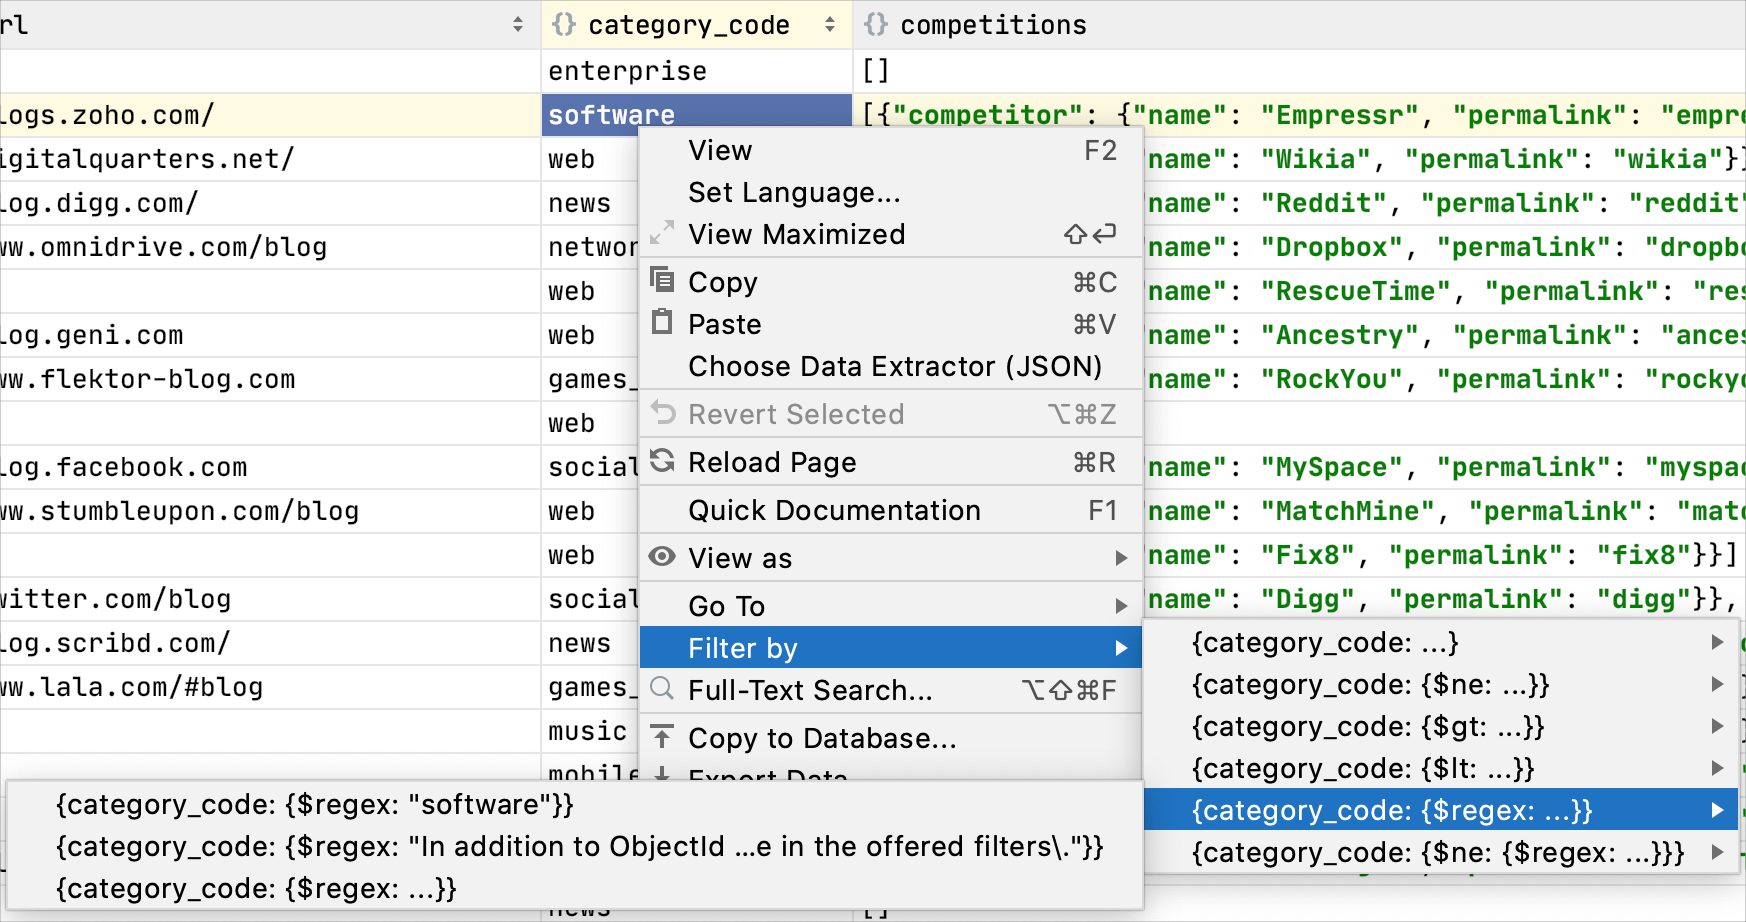The width and height of the screenshot is (1746, 922).
Task: Click the category_code column JSON braces icon
Action: pos(564,25)
